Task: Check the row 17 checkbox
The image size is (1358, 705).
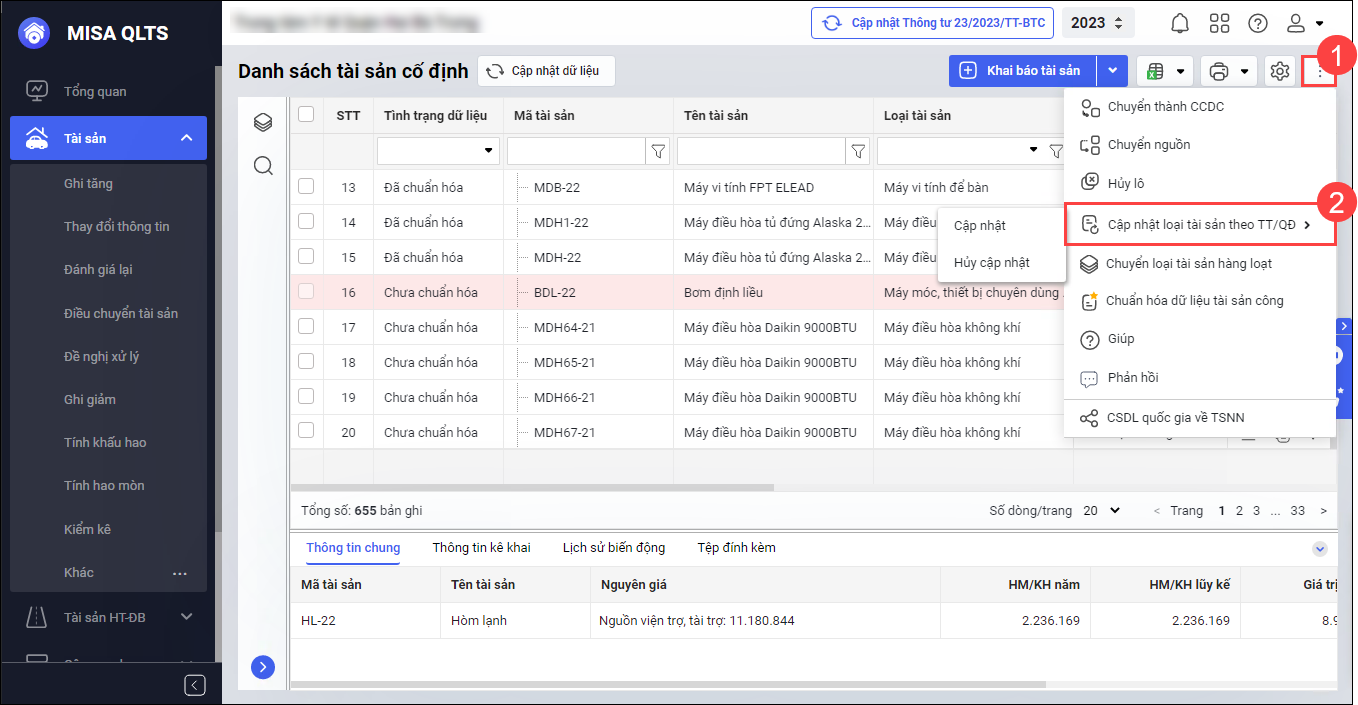Action: click(x=306, y=326)
